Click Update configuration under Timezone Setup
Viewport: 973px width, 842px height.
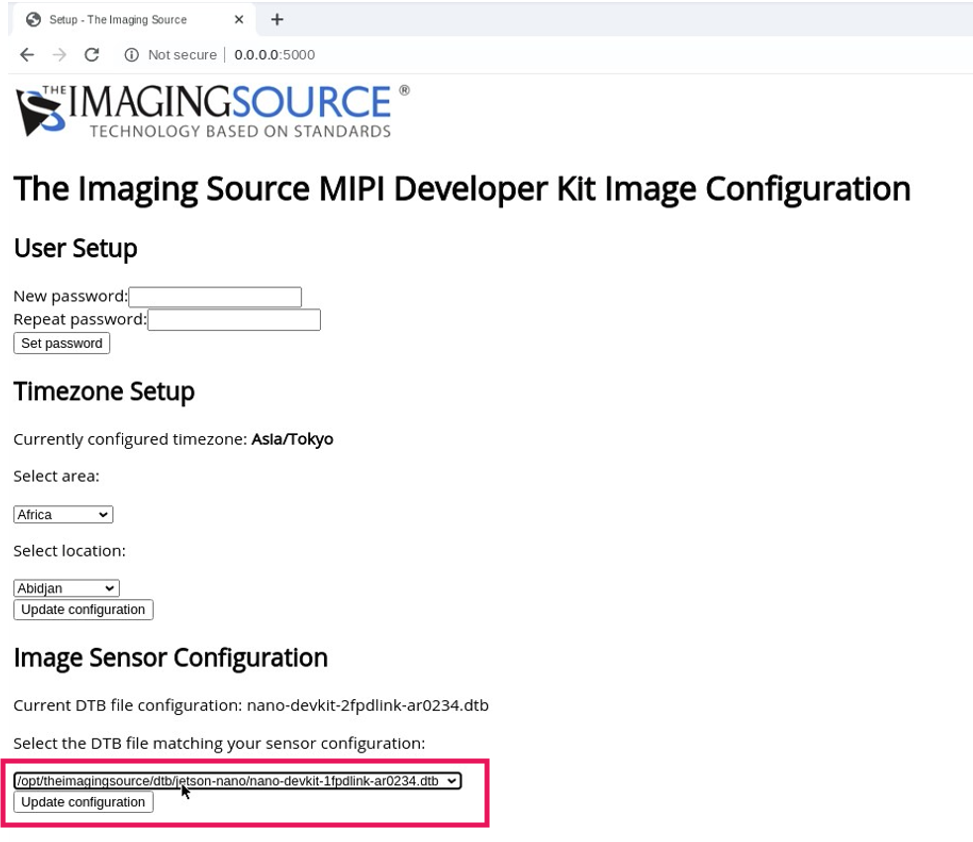(x=83, y=609)
